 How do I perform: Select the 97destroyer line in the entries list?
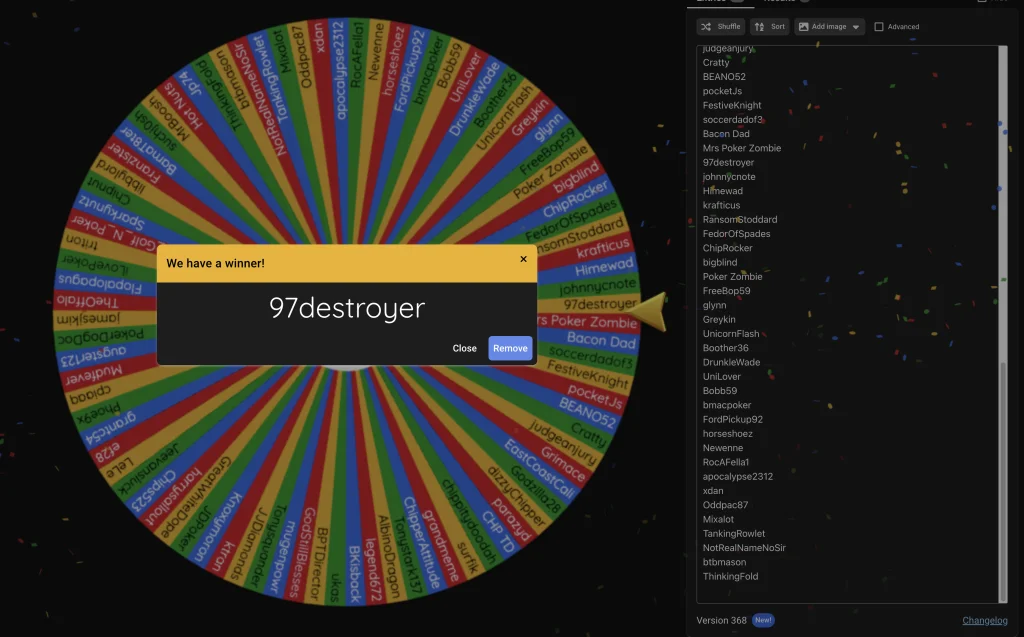(728, 162)
